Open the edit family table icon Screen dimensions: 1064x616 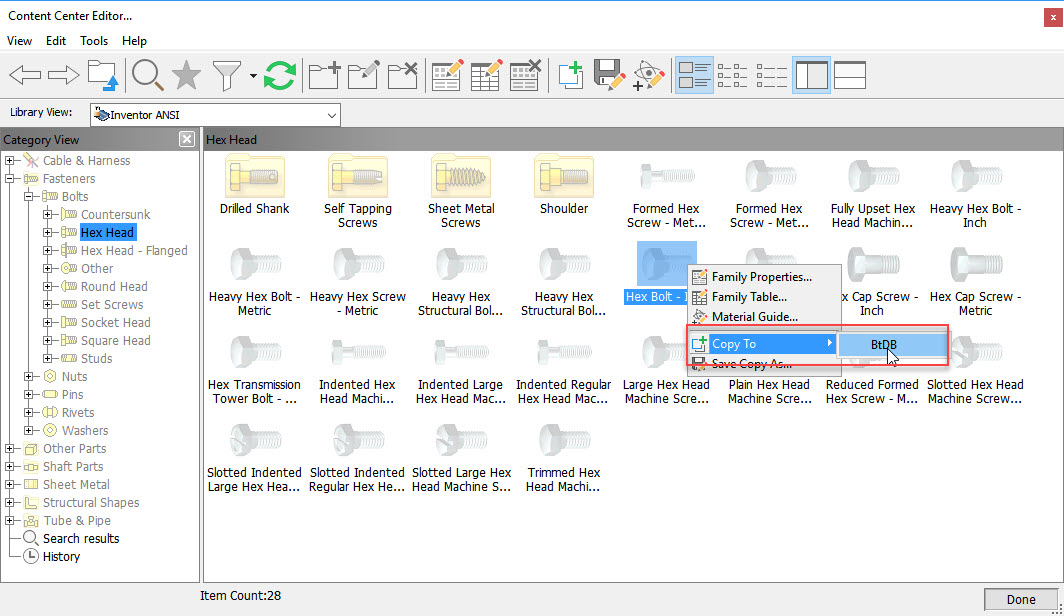pyautogui.click(x=485, y=75)
